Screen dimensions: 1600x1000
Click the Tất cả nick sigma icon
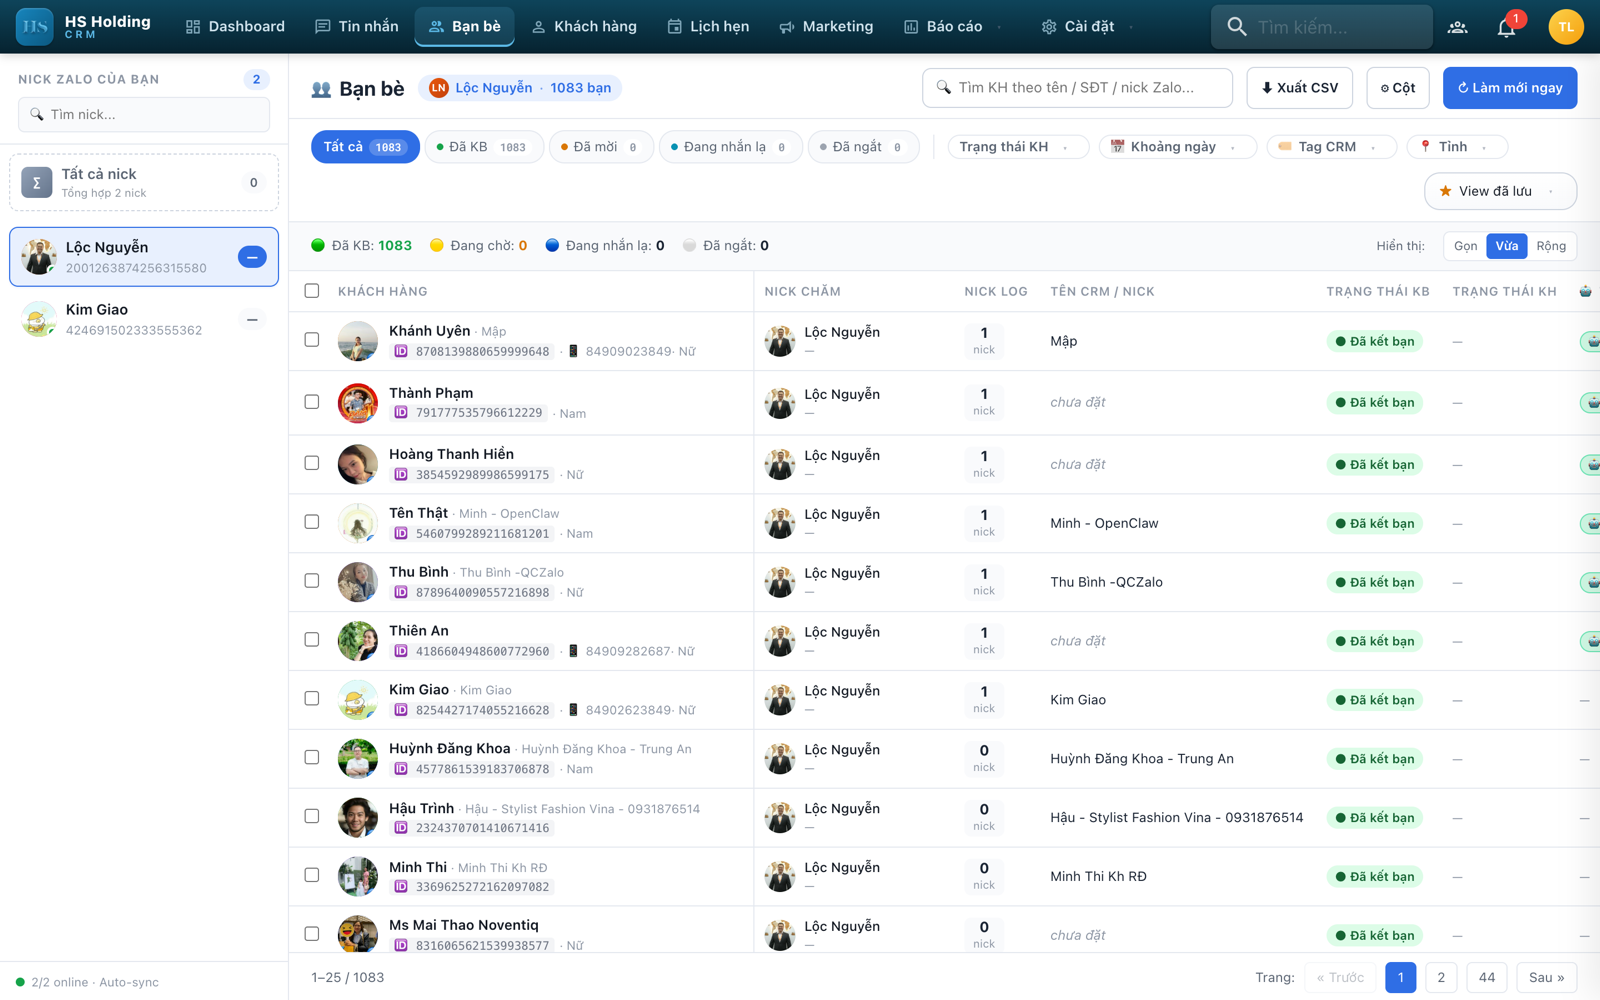pos(37,182)
